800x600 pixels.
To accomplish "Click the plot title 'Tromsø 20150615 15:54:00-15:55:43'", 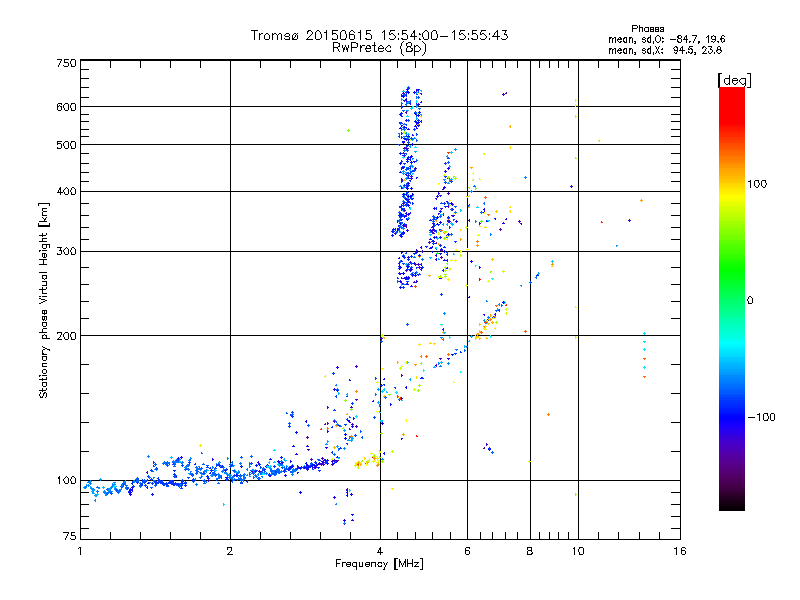I will (x=379, y=35).
